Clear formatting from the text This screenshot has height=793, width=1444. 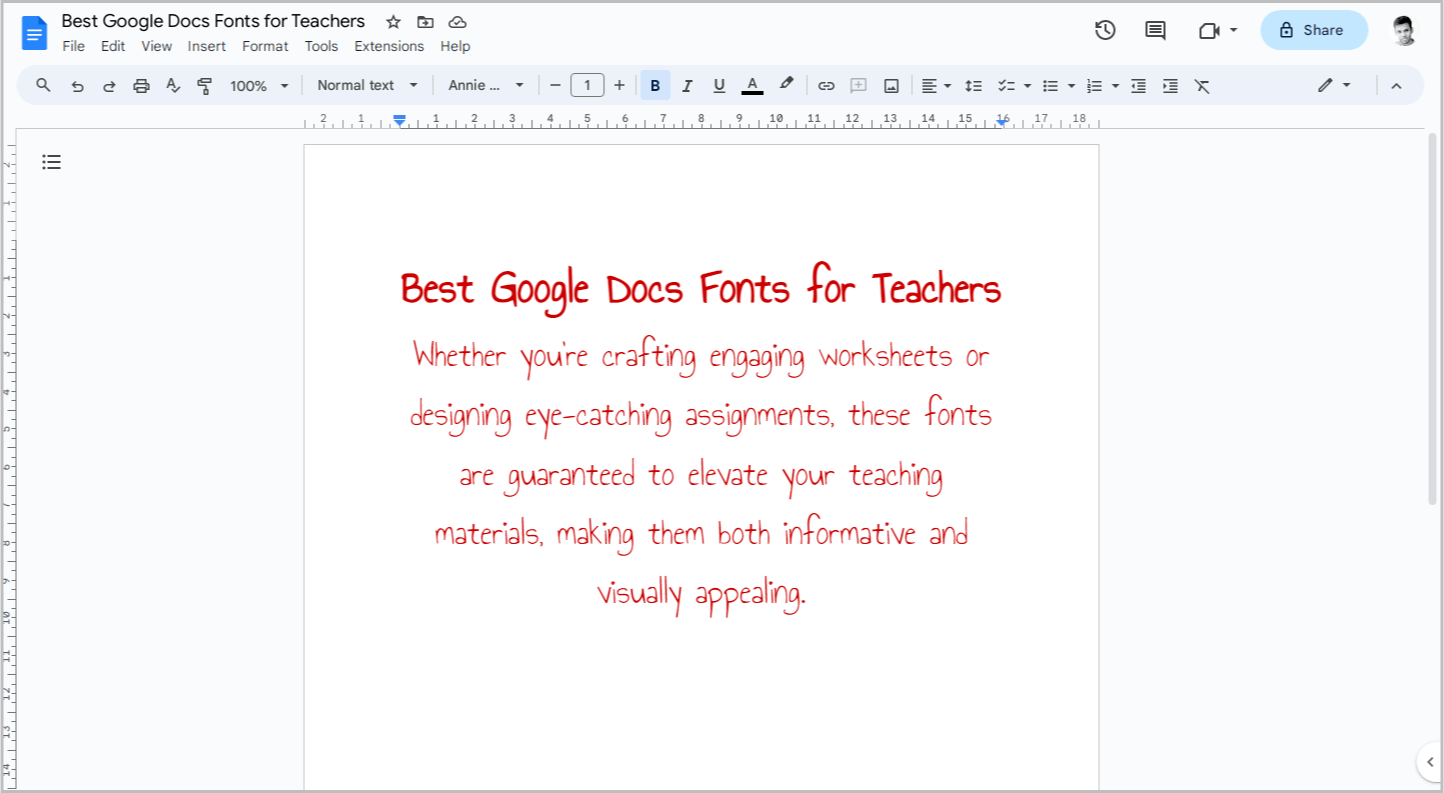click(x=1202, y=85)
